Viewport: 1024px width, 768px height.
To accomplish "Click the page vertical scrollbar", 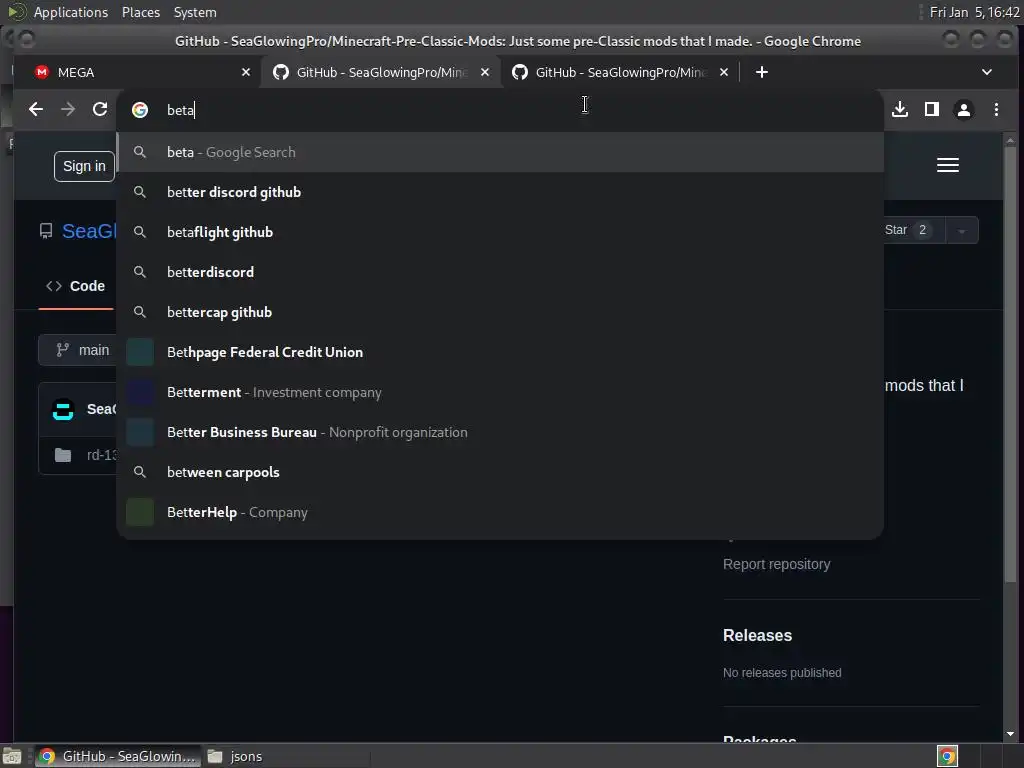I will [1010, 366].
